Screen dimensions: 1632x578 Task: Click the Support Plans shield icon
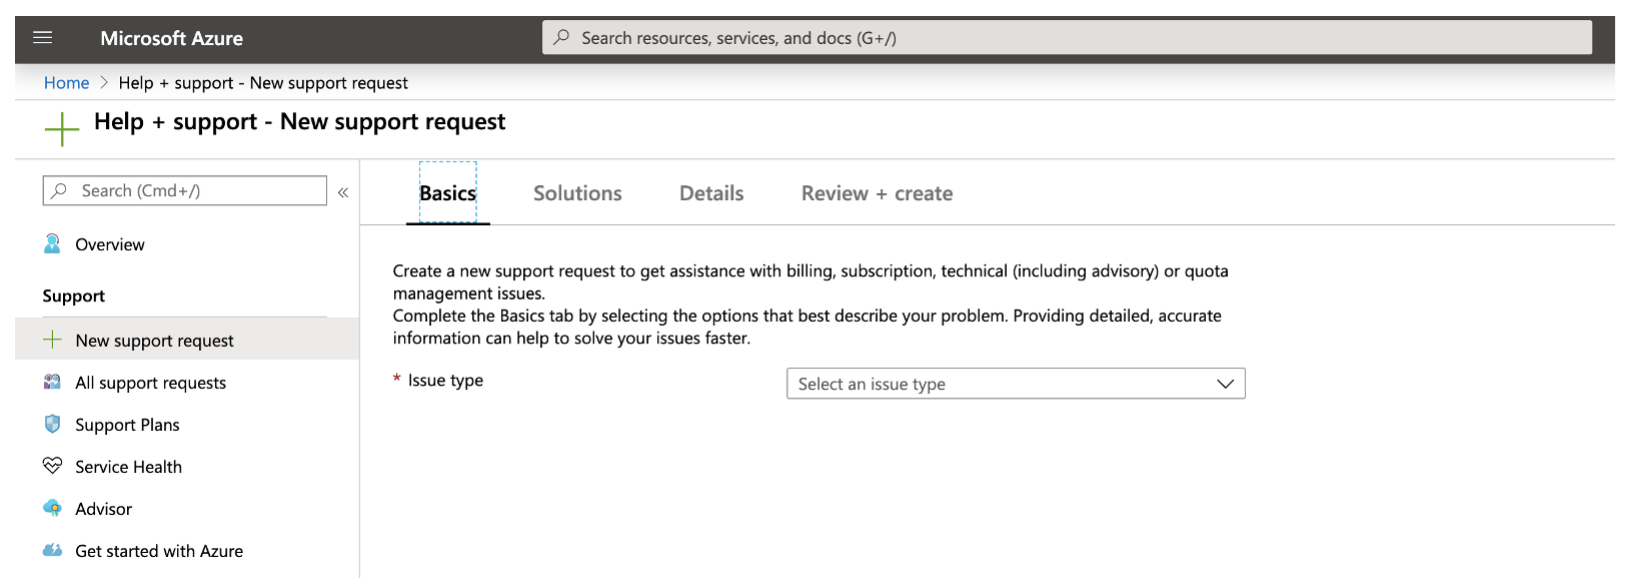pyautogui.click(x=52, y=424)
